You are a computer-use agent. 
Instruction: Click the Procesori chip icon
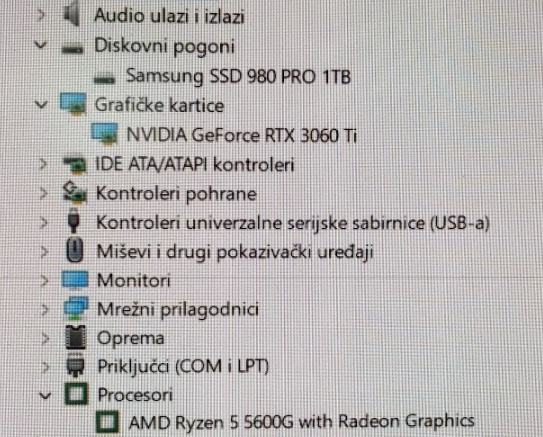point(76,393)
